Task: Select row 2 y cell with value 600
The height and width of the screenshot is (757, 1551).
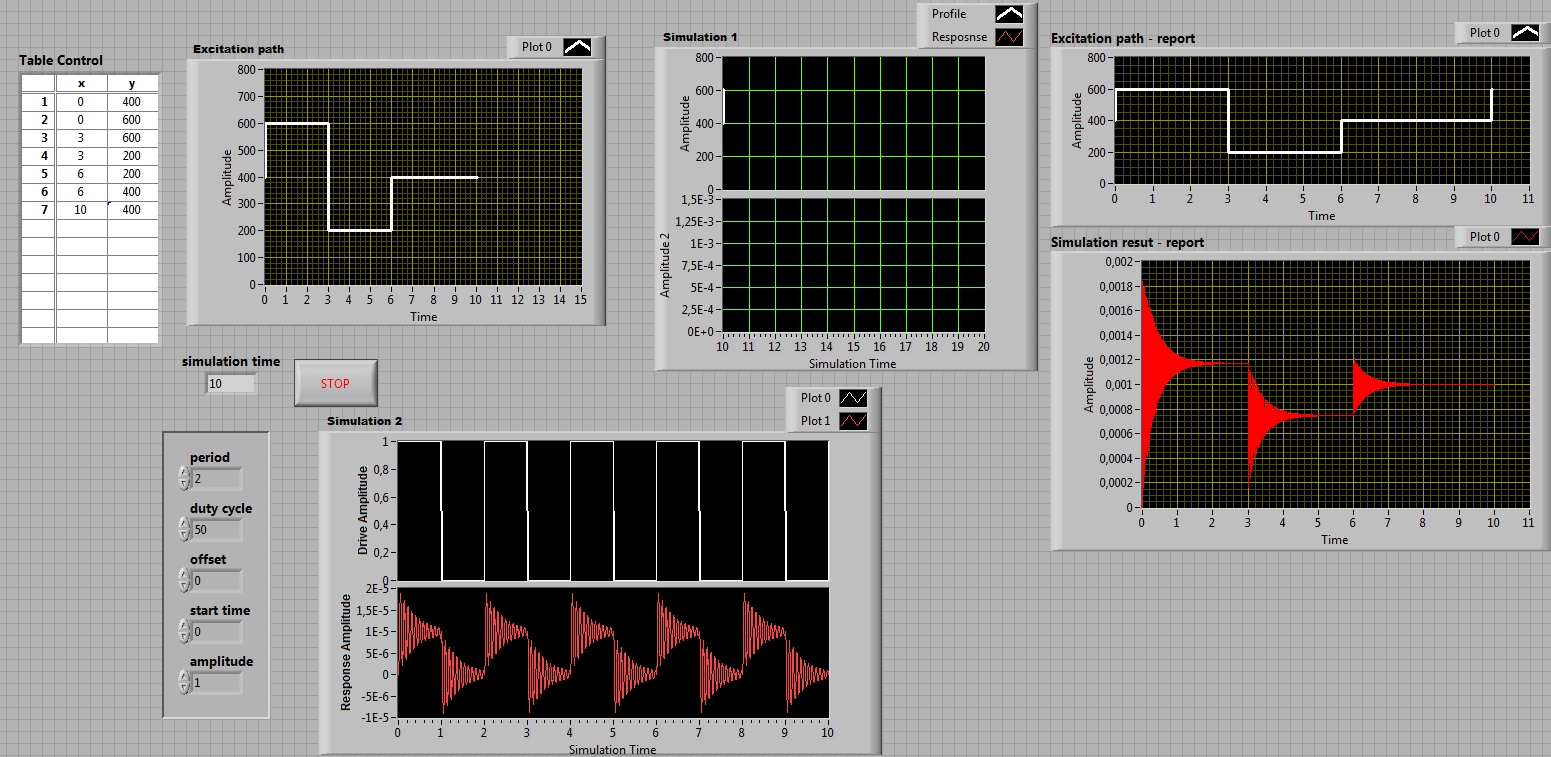Action: coord(133,120)
